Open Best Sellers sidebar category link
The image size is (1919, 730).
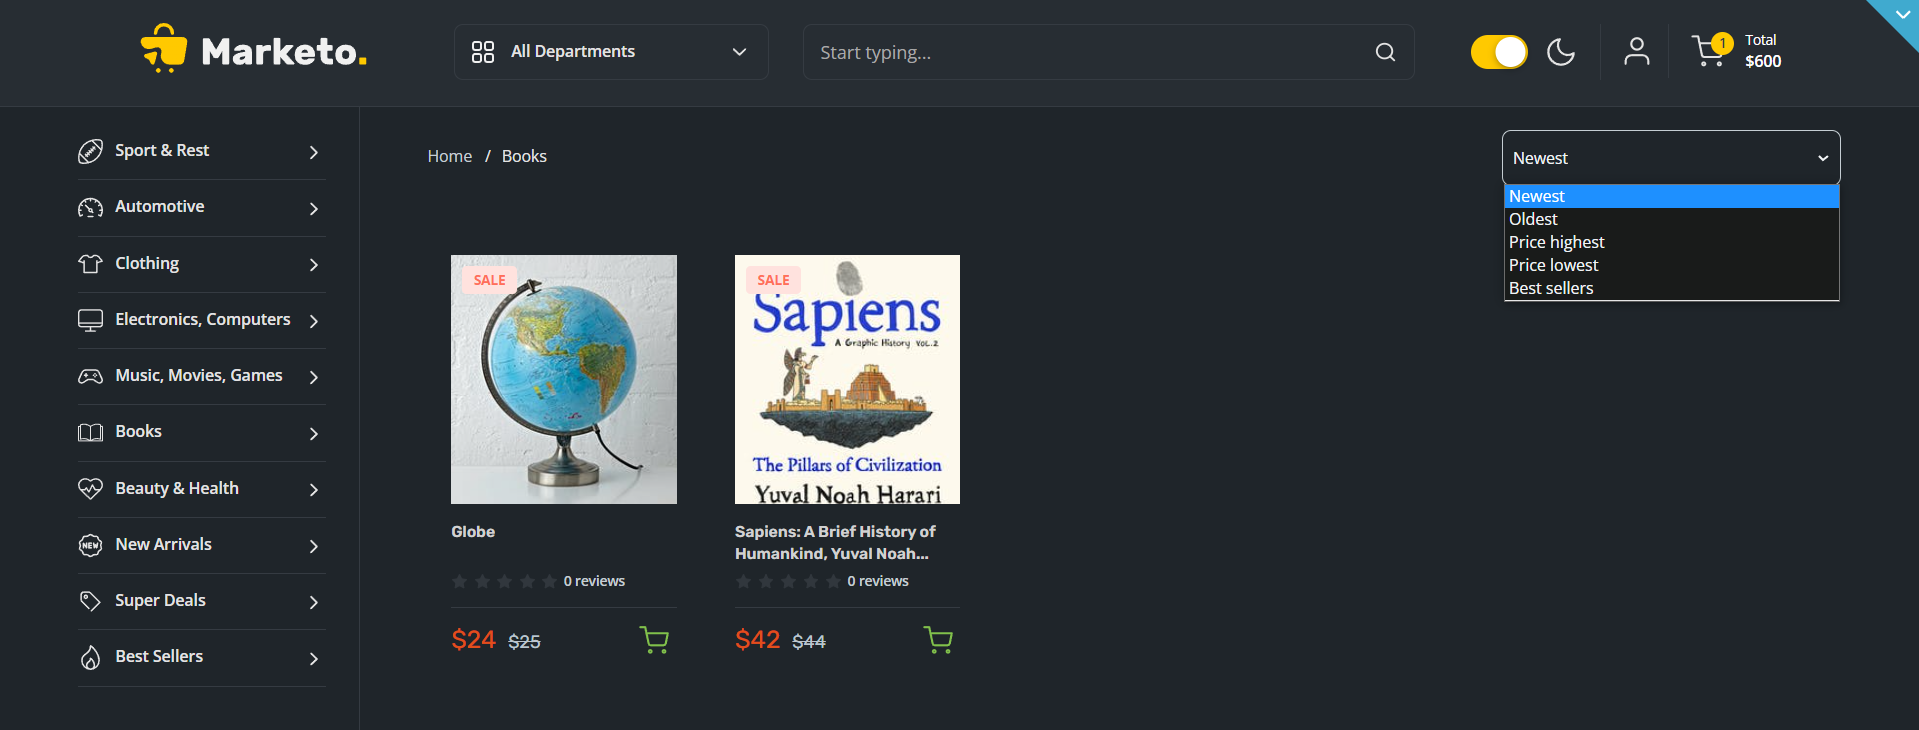pos(159,656)
